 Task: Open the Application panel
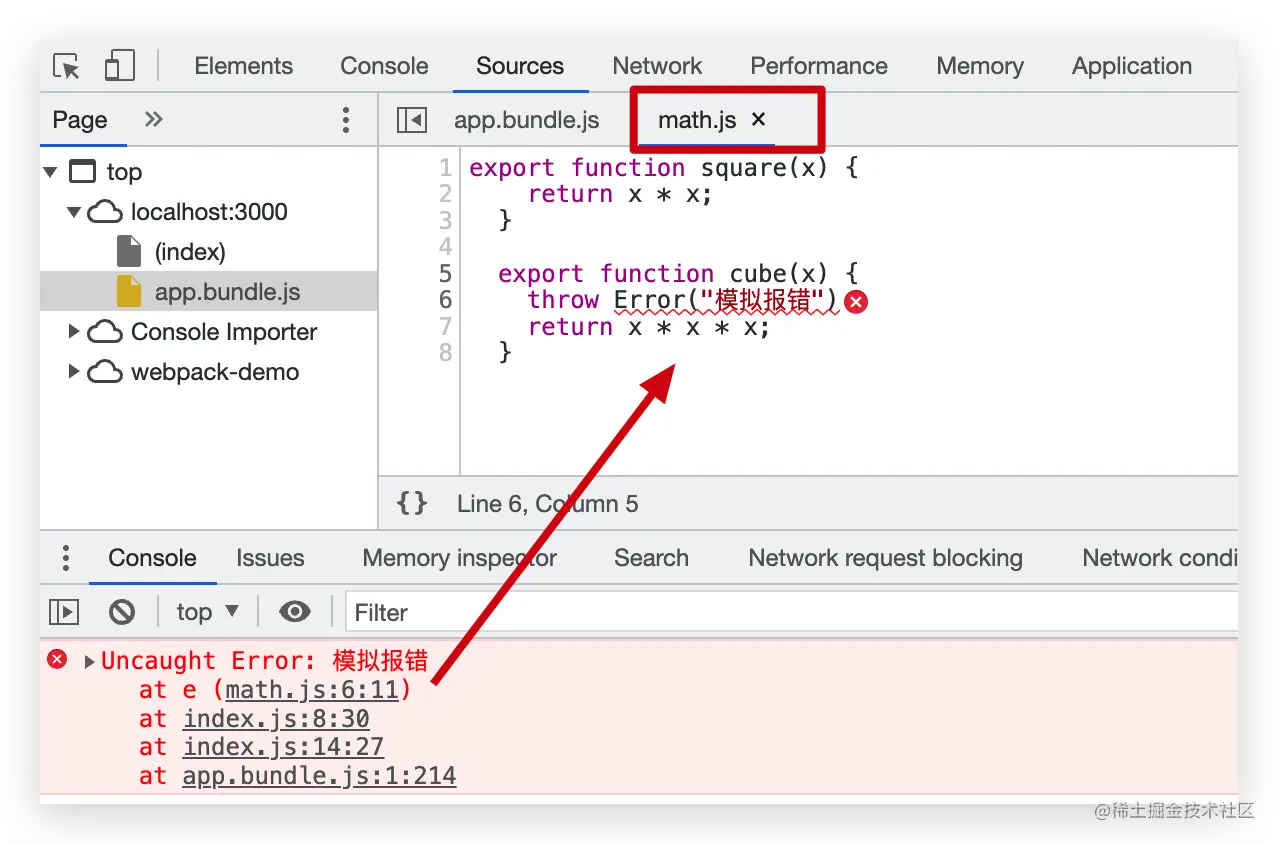tap(1132, 66)
